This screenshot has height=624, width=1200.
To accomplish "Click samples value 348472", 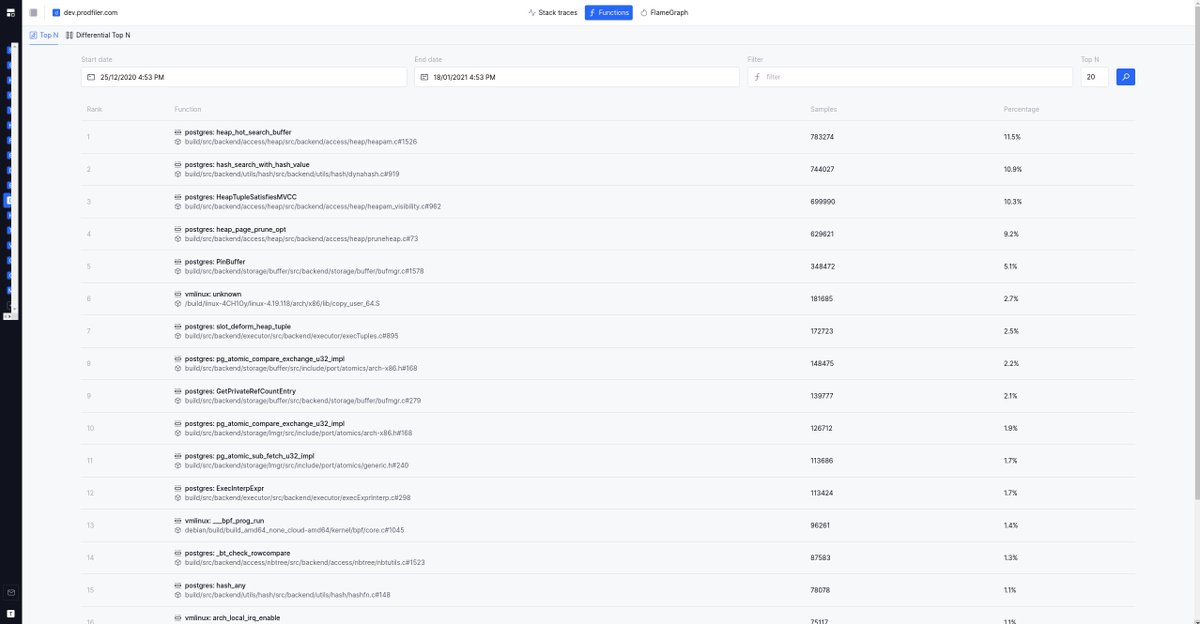I will (x=822, y=266).
